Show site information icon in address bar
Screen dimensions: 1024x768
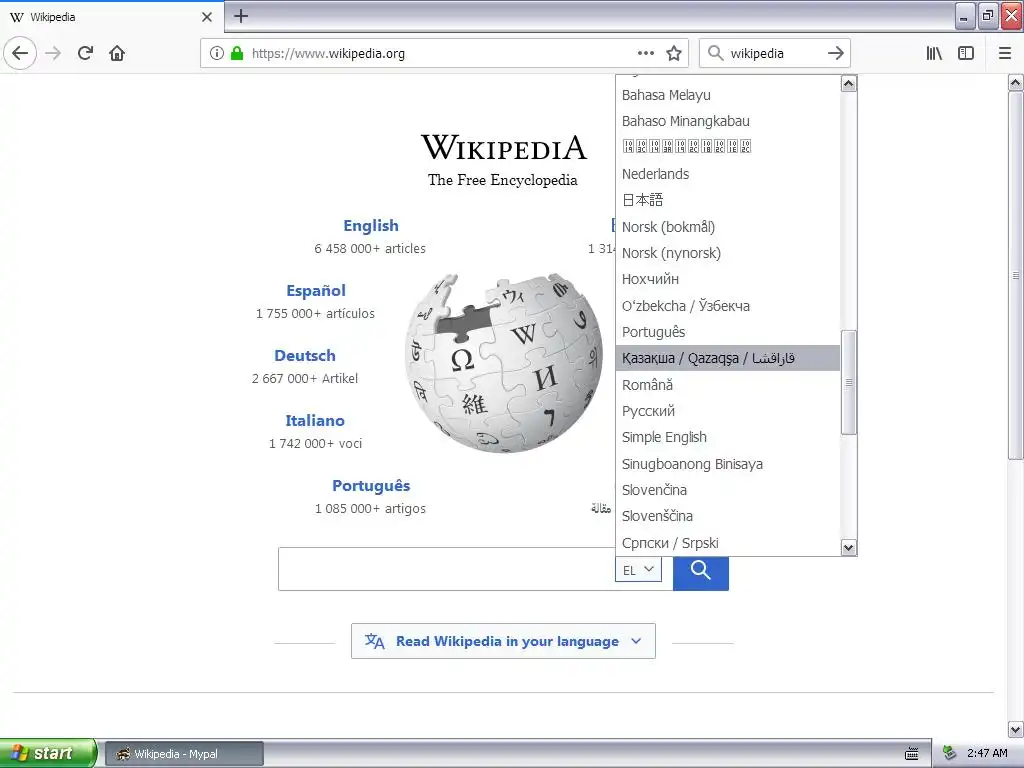click(x=217, y=53)
